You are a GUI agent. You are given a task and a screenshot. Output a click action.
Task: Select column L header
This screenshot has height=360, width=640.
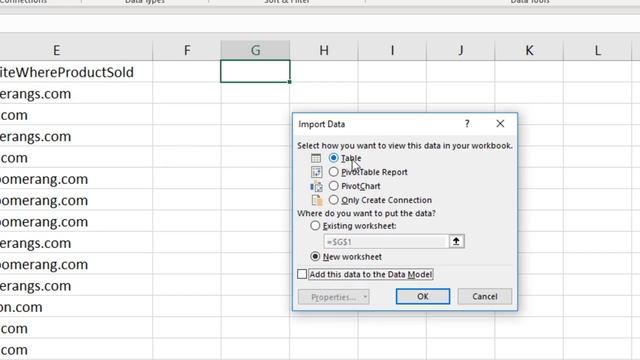pos(598,51)
